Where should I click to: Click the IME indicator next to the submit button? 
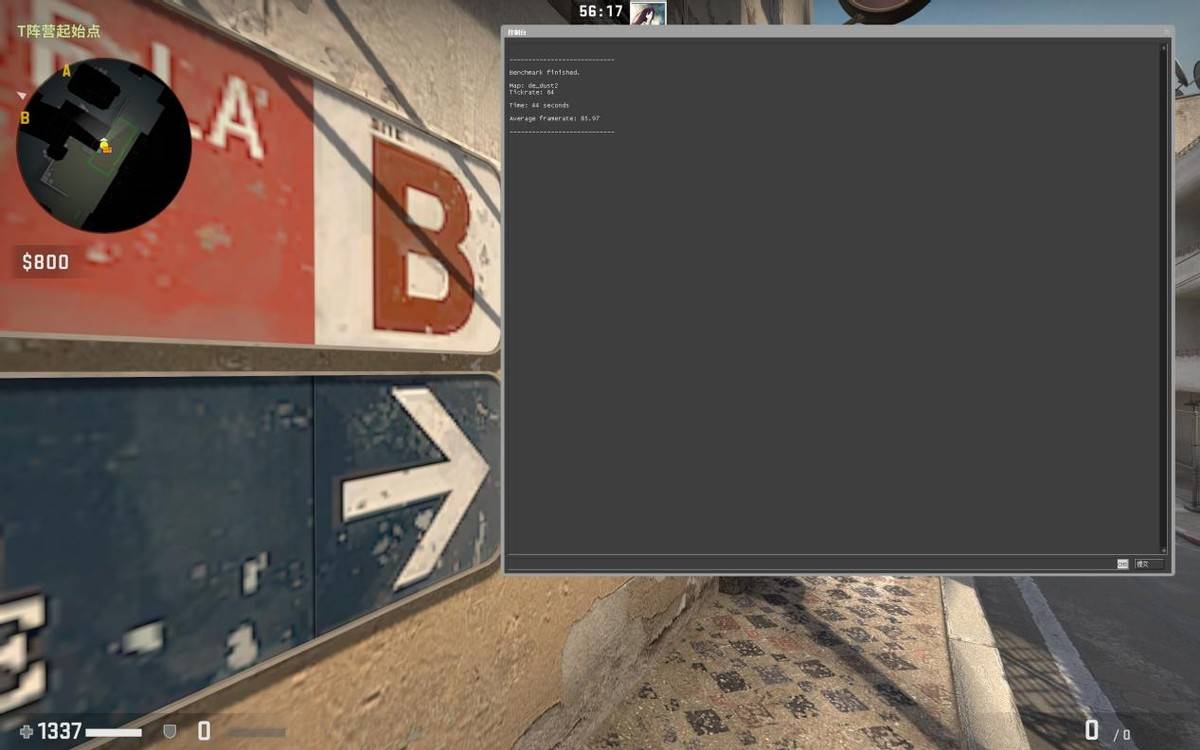point(1123,564)
